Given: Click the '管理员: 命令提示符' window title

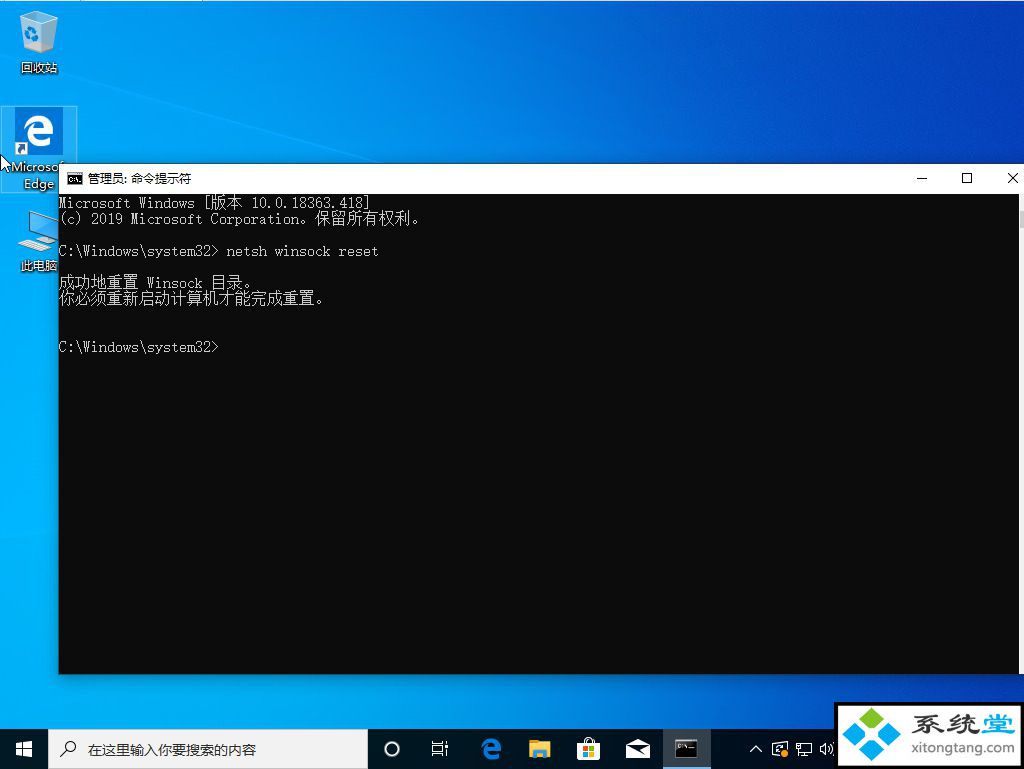Looking at the screenshot, I should pos(139,179).
